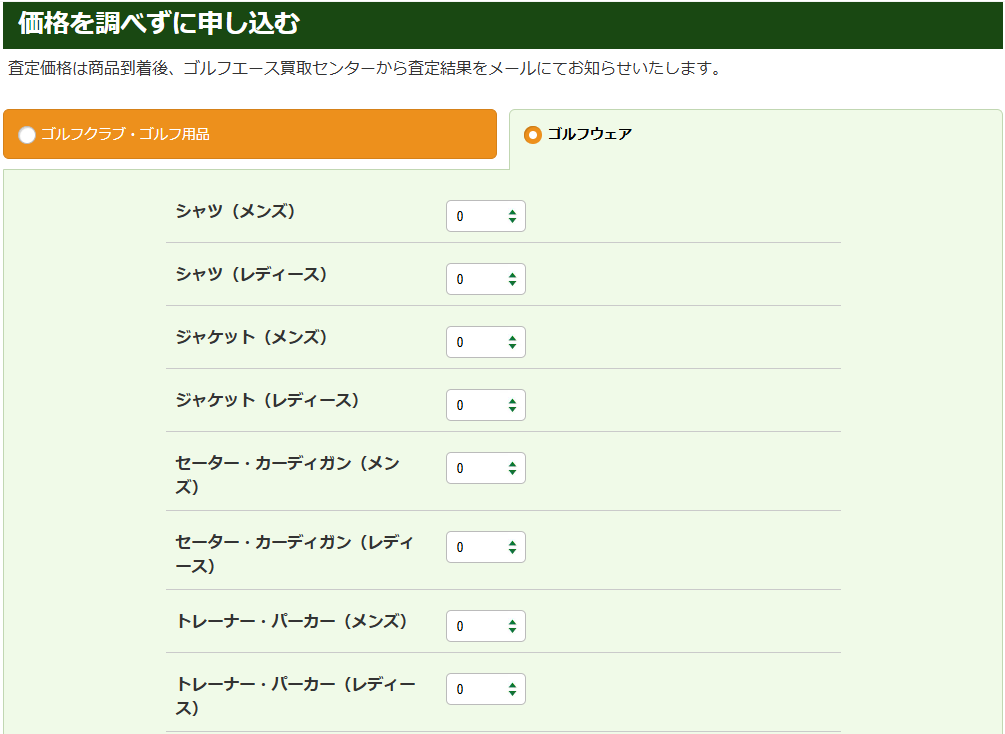1005x734 pixels.
Task: Click the arrow icon for セーター・カーディガン(メンズ)
Action: (512, 468)
